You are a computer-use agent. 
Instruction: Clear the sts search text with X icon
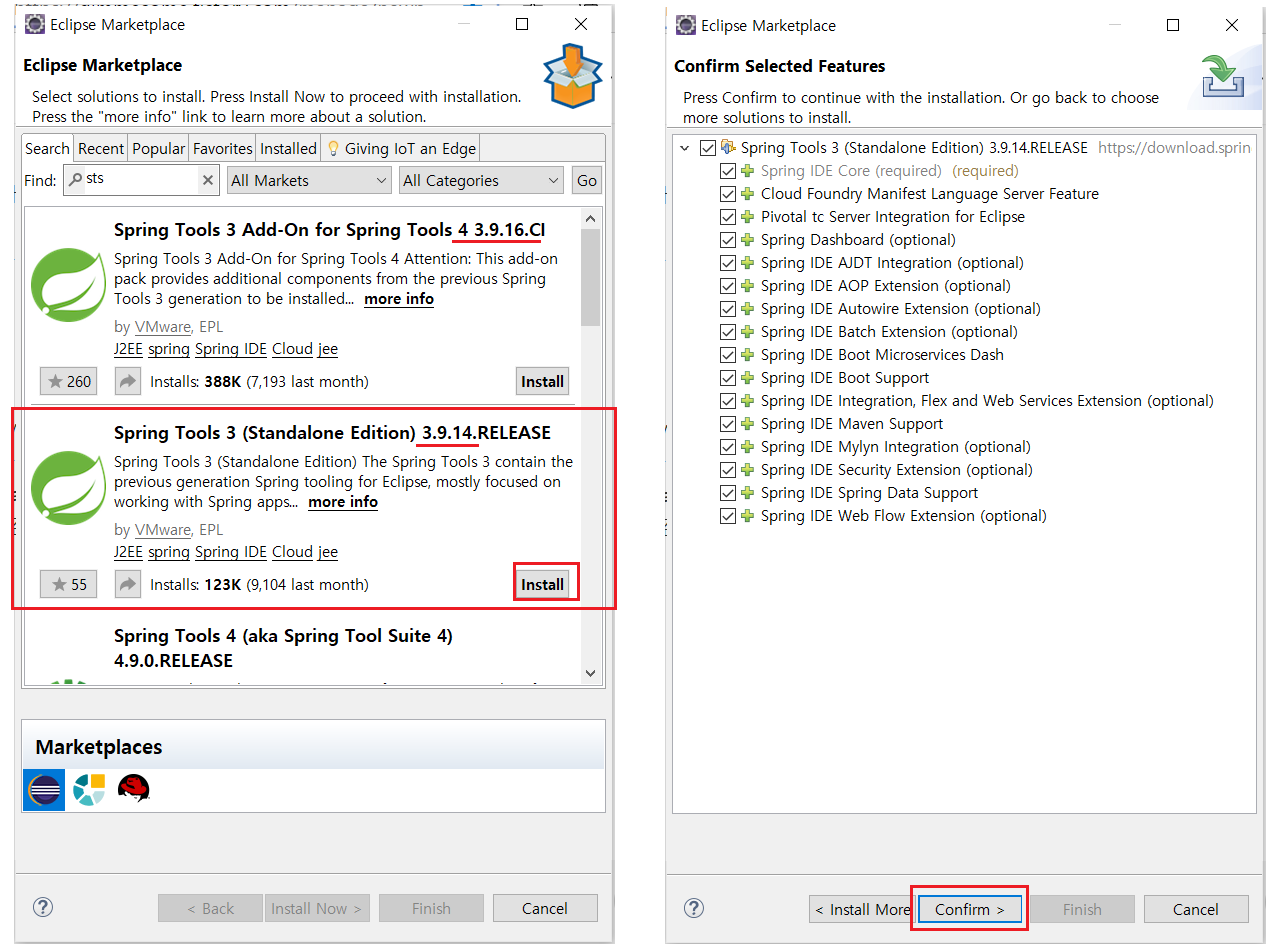[x=208, y=180]
